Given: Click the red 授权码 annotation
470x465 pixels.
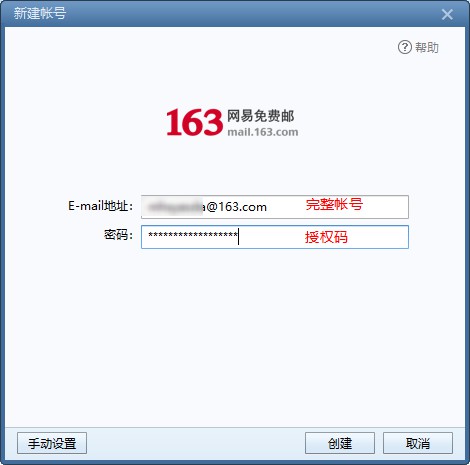Looking at the screenshot, I should click(326, 237).
